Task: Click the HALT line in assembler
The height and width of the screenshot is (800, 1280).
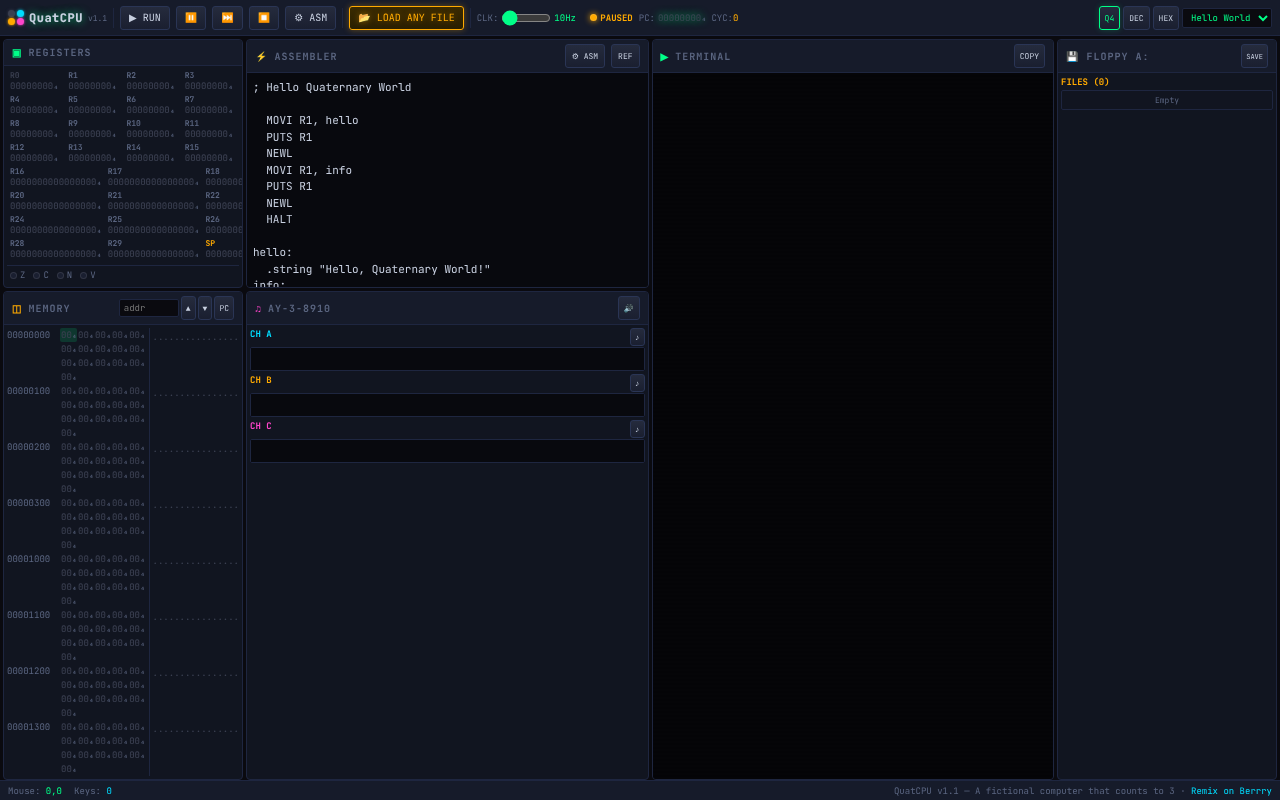Action: point(279,220)
